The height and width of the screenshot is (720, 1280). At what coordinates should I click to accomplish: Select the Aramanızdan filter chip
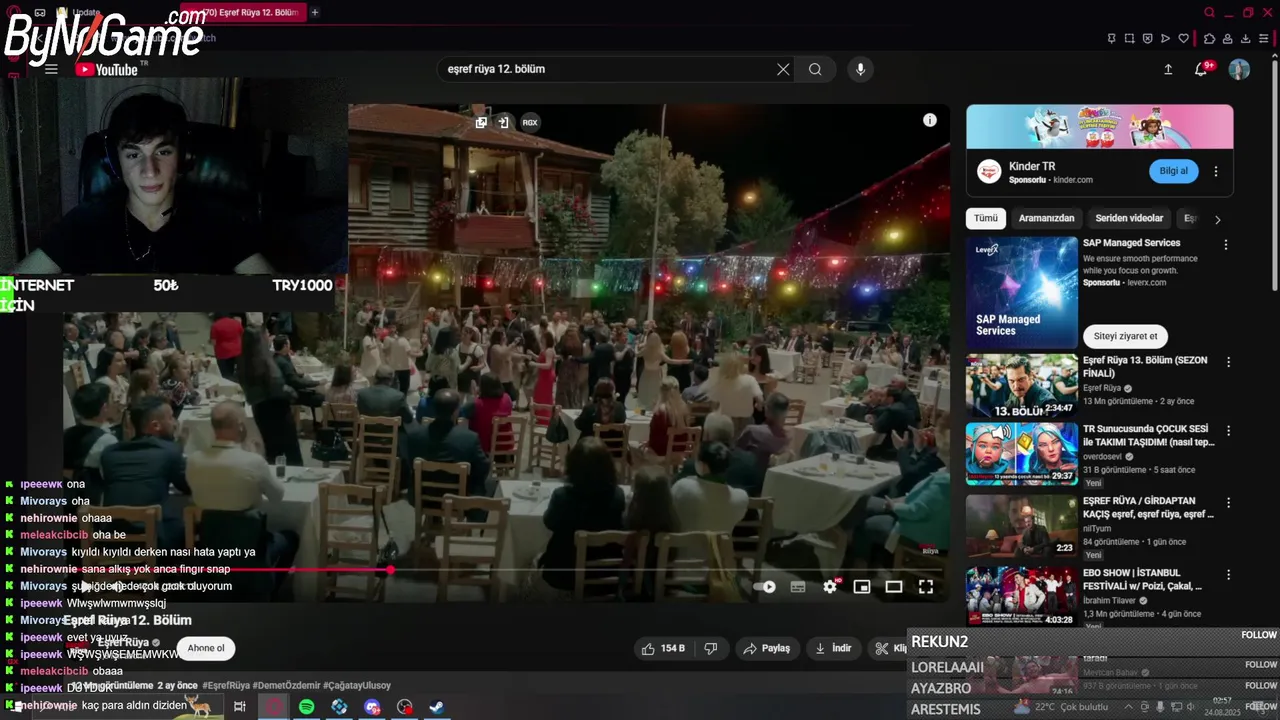[x=1046, y=218]
